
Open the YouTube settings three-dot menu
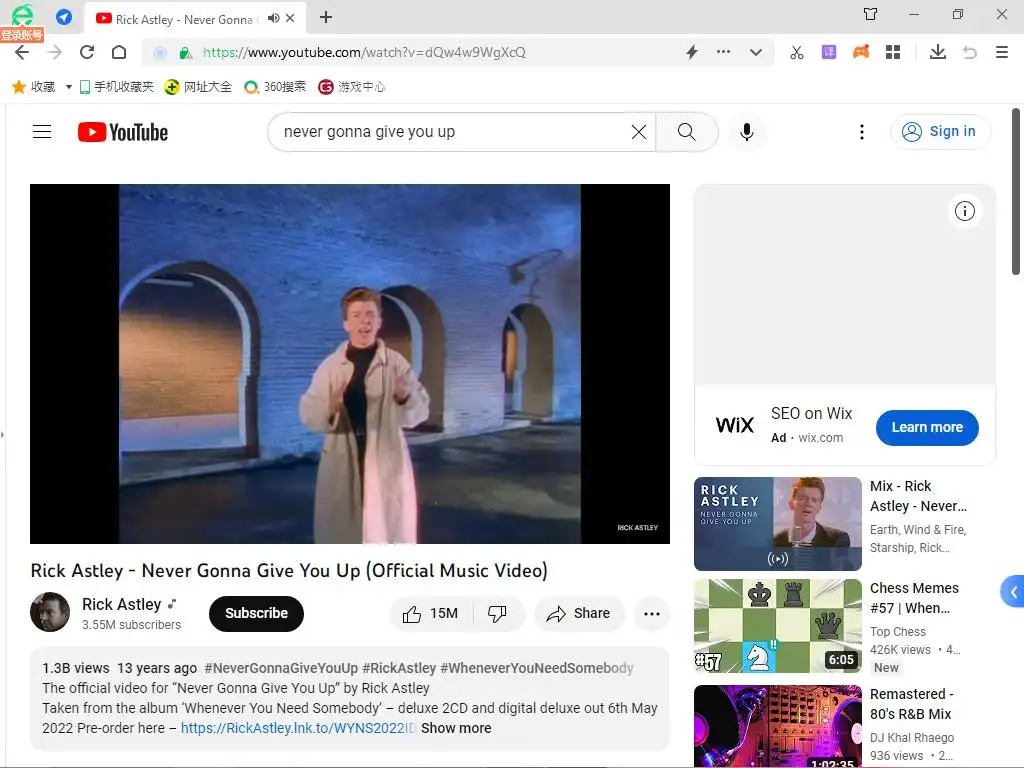861,132
